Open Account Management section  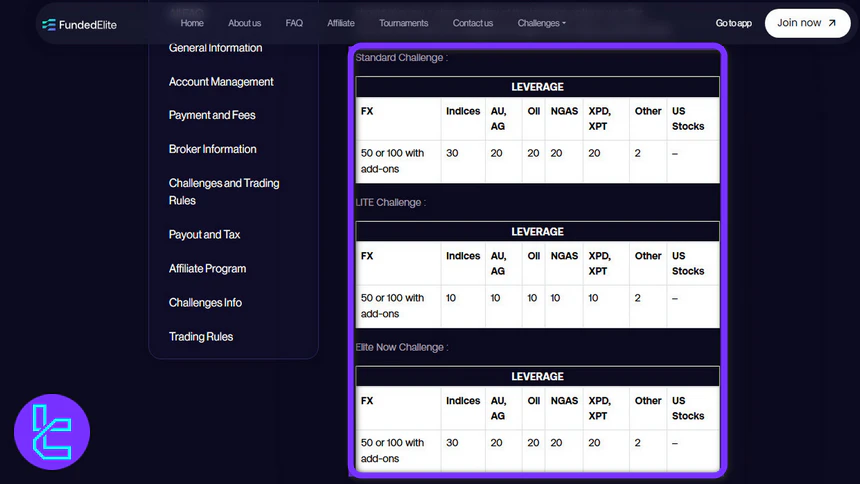point(221,82)
